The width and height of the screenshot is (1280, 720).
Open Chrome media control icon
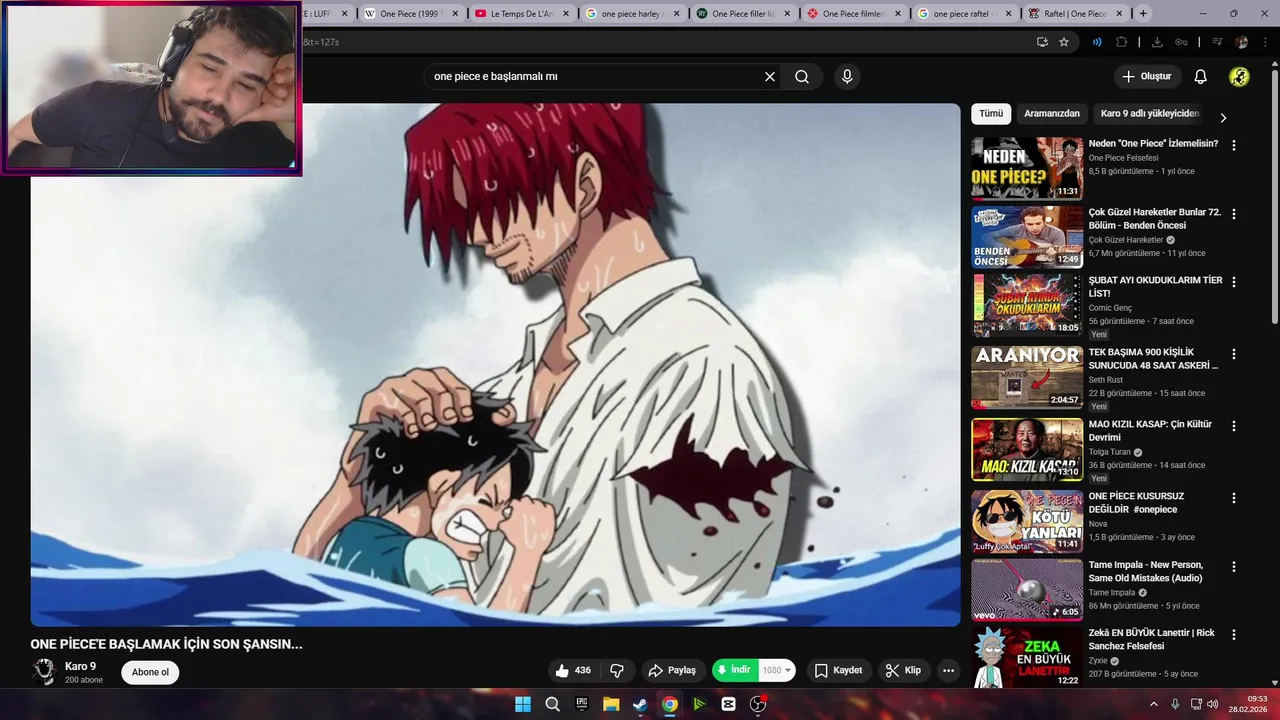(1217, 42)
